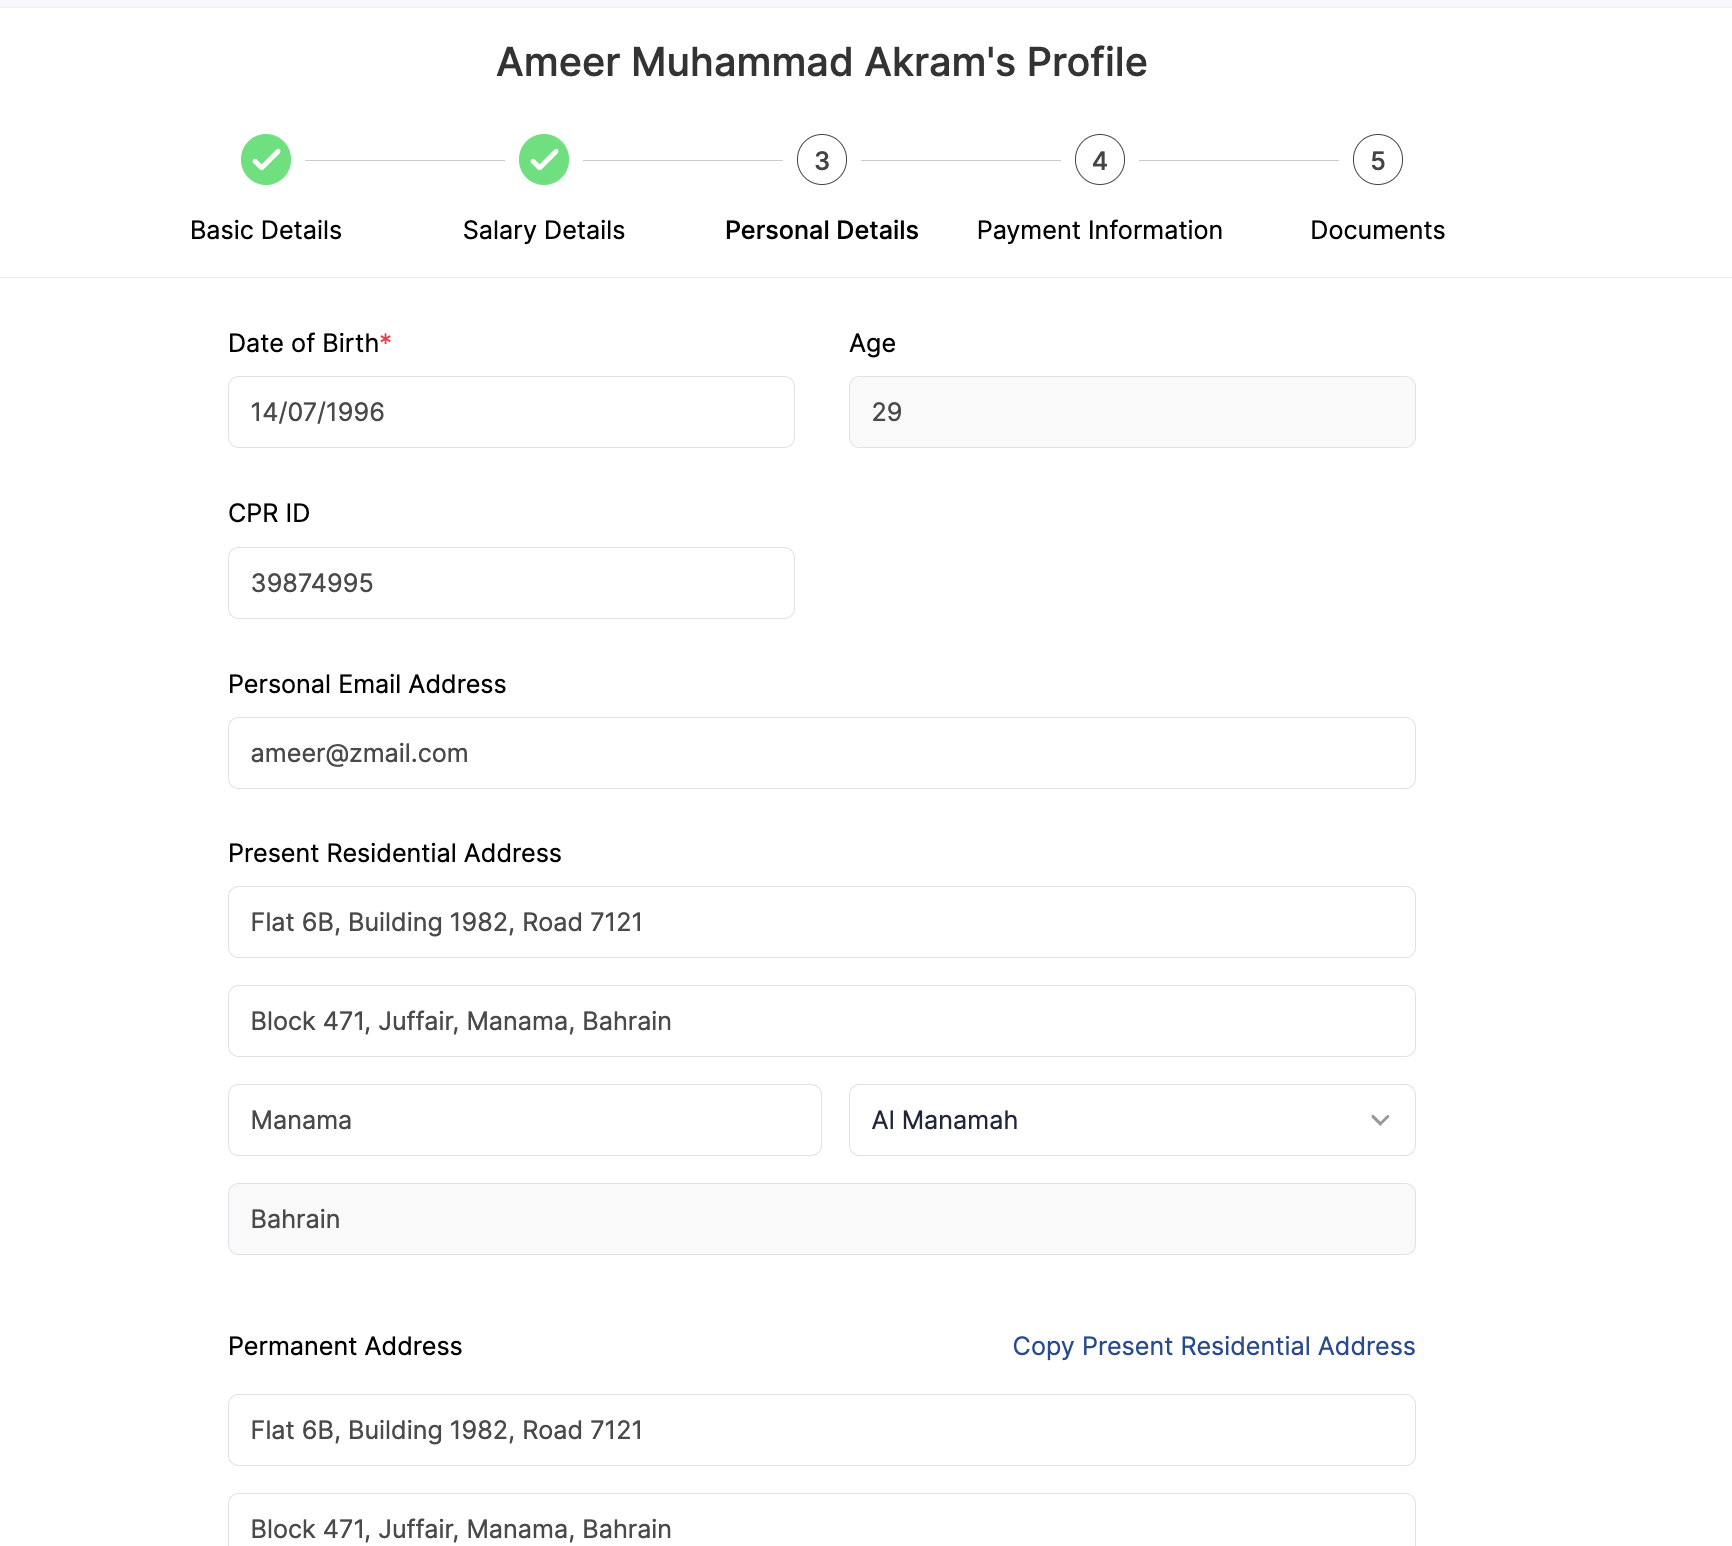This screenshot has height=1546, width=1732.
Task: Open Payment Information step label
Action: (1100, 230)
